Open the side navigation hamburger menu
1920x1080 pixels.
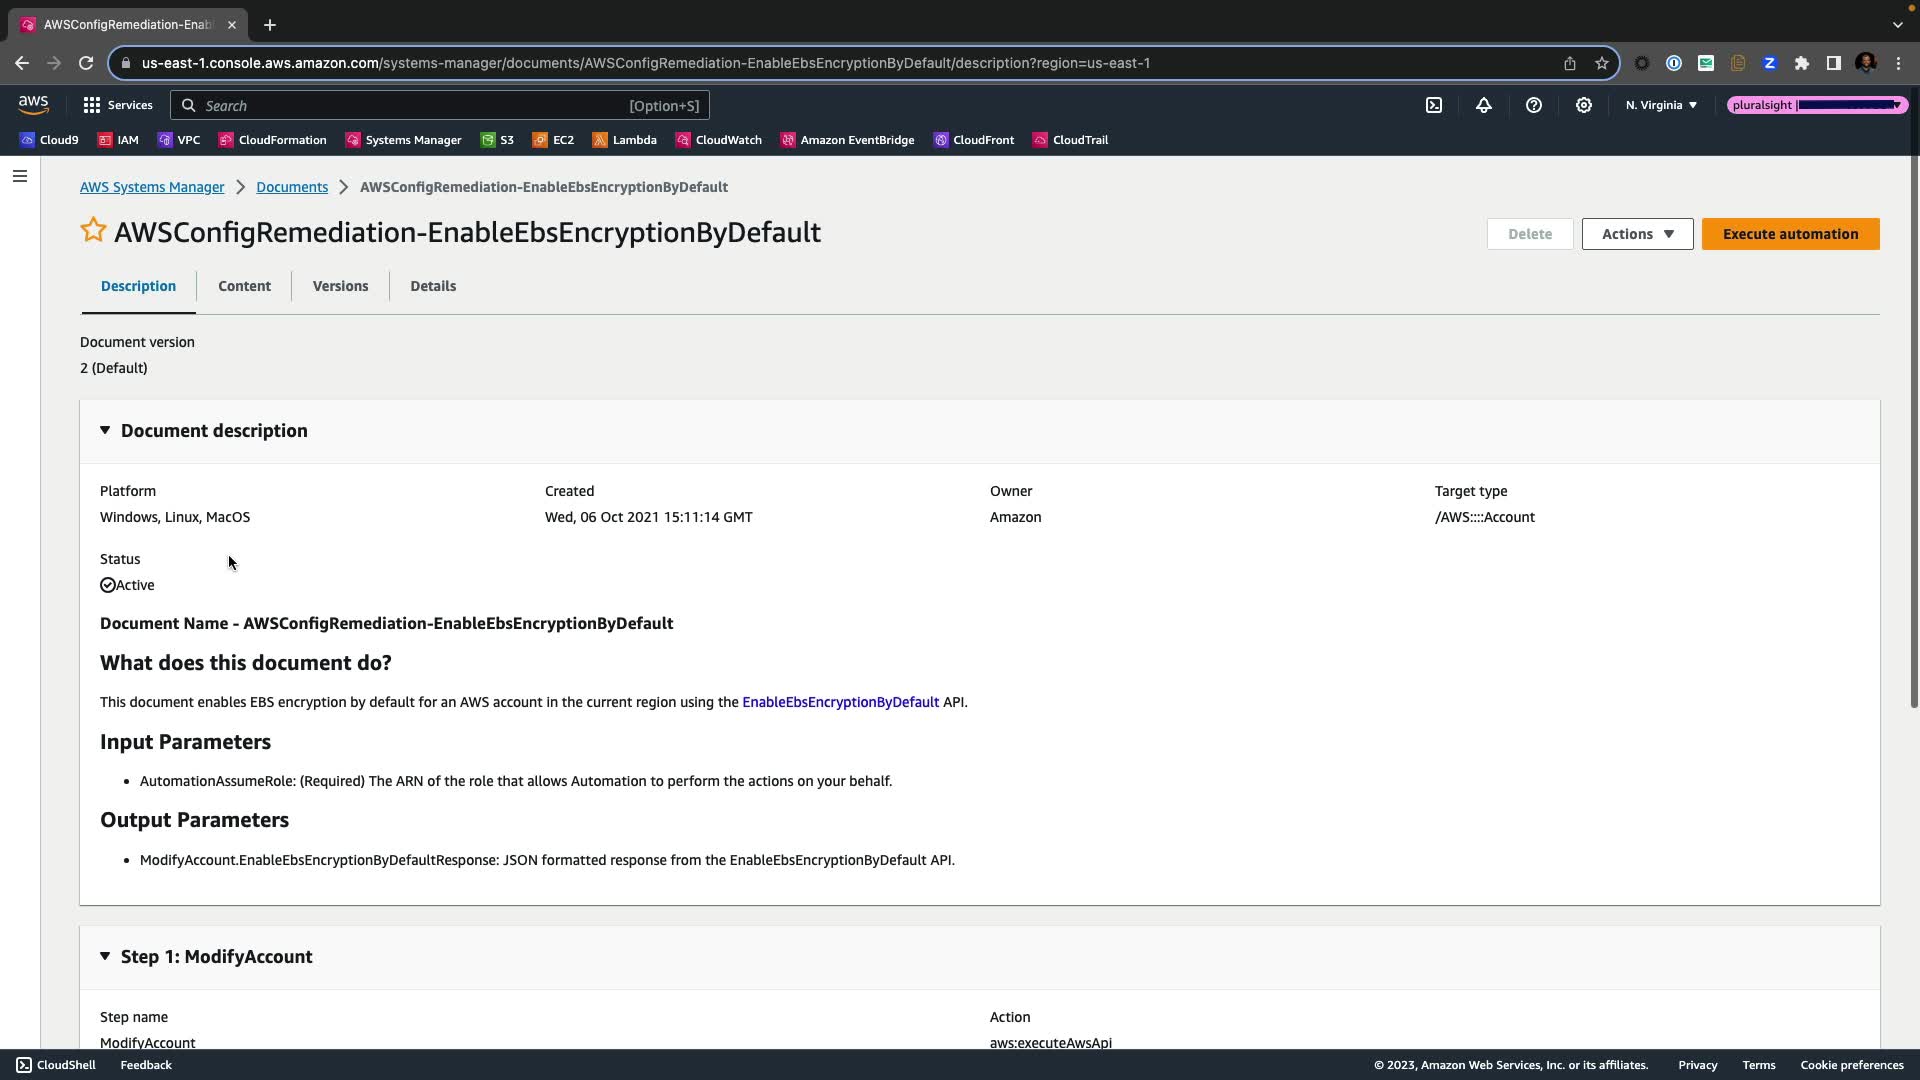click(x=20, y=176)
